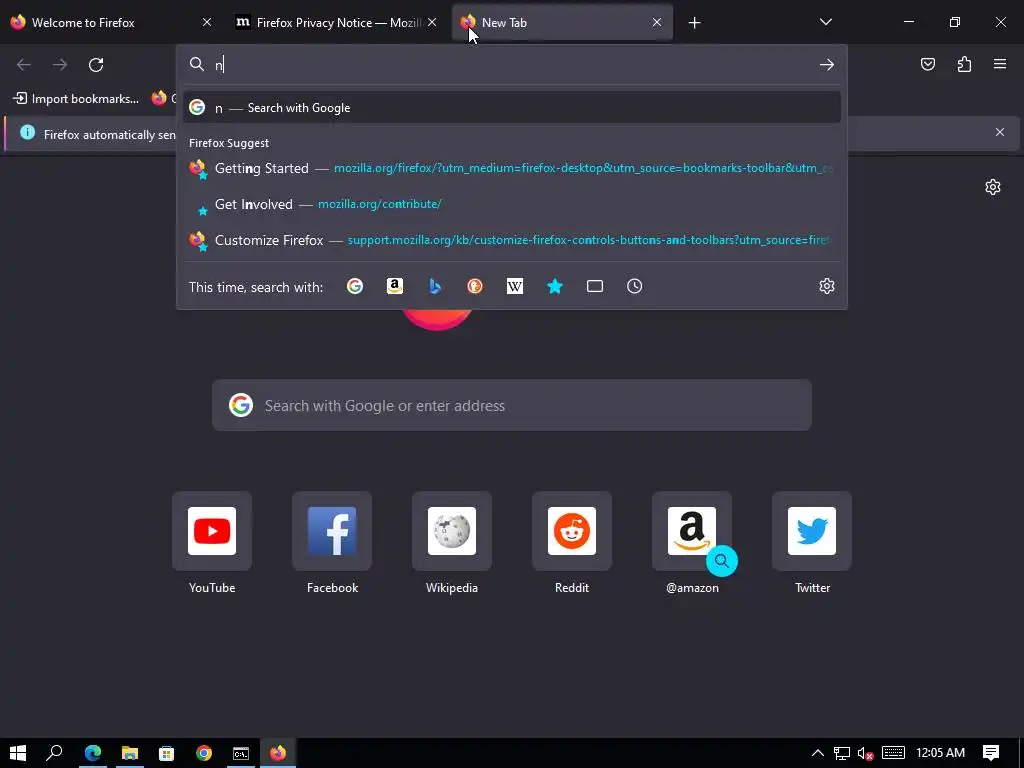Open the touch keyboard from tray
The image size is (1024, 768).
(893, 753)
